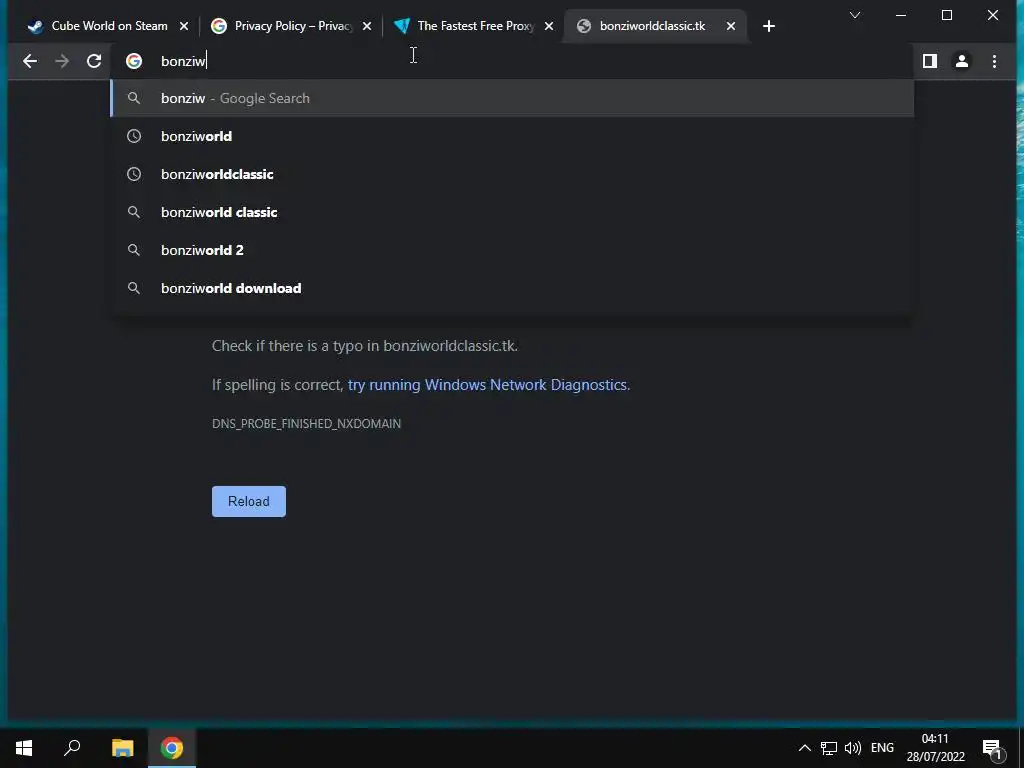This screenshot has height=768, width=1024.
Task: Open the side panel icon
Action: pos(929,61)
